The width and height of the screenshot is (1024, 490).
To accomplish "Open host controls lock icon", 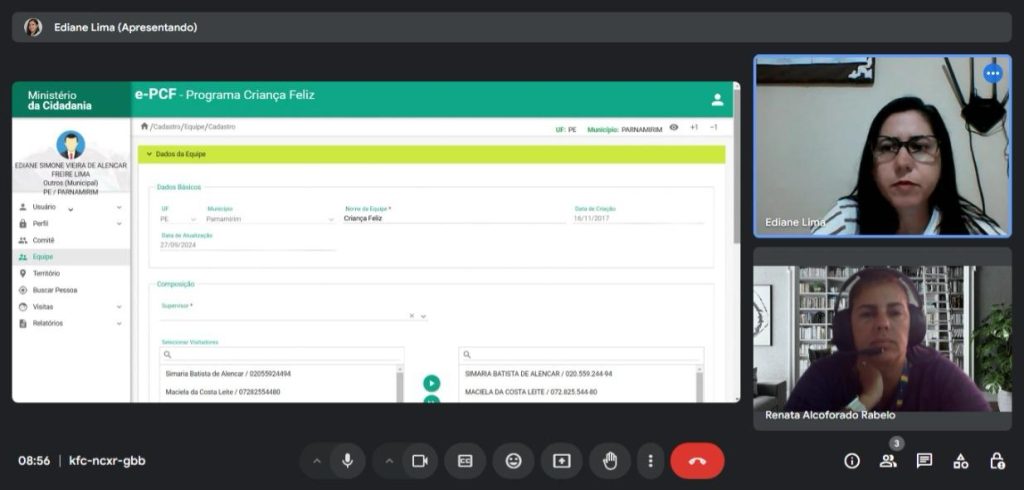I will [x=997, y=461].
